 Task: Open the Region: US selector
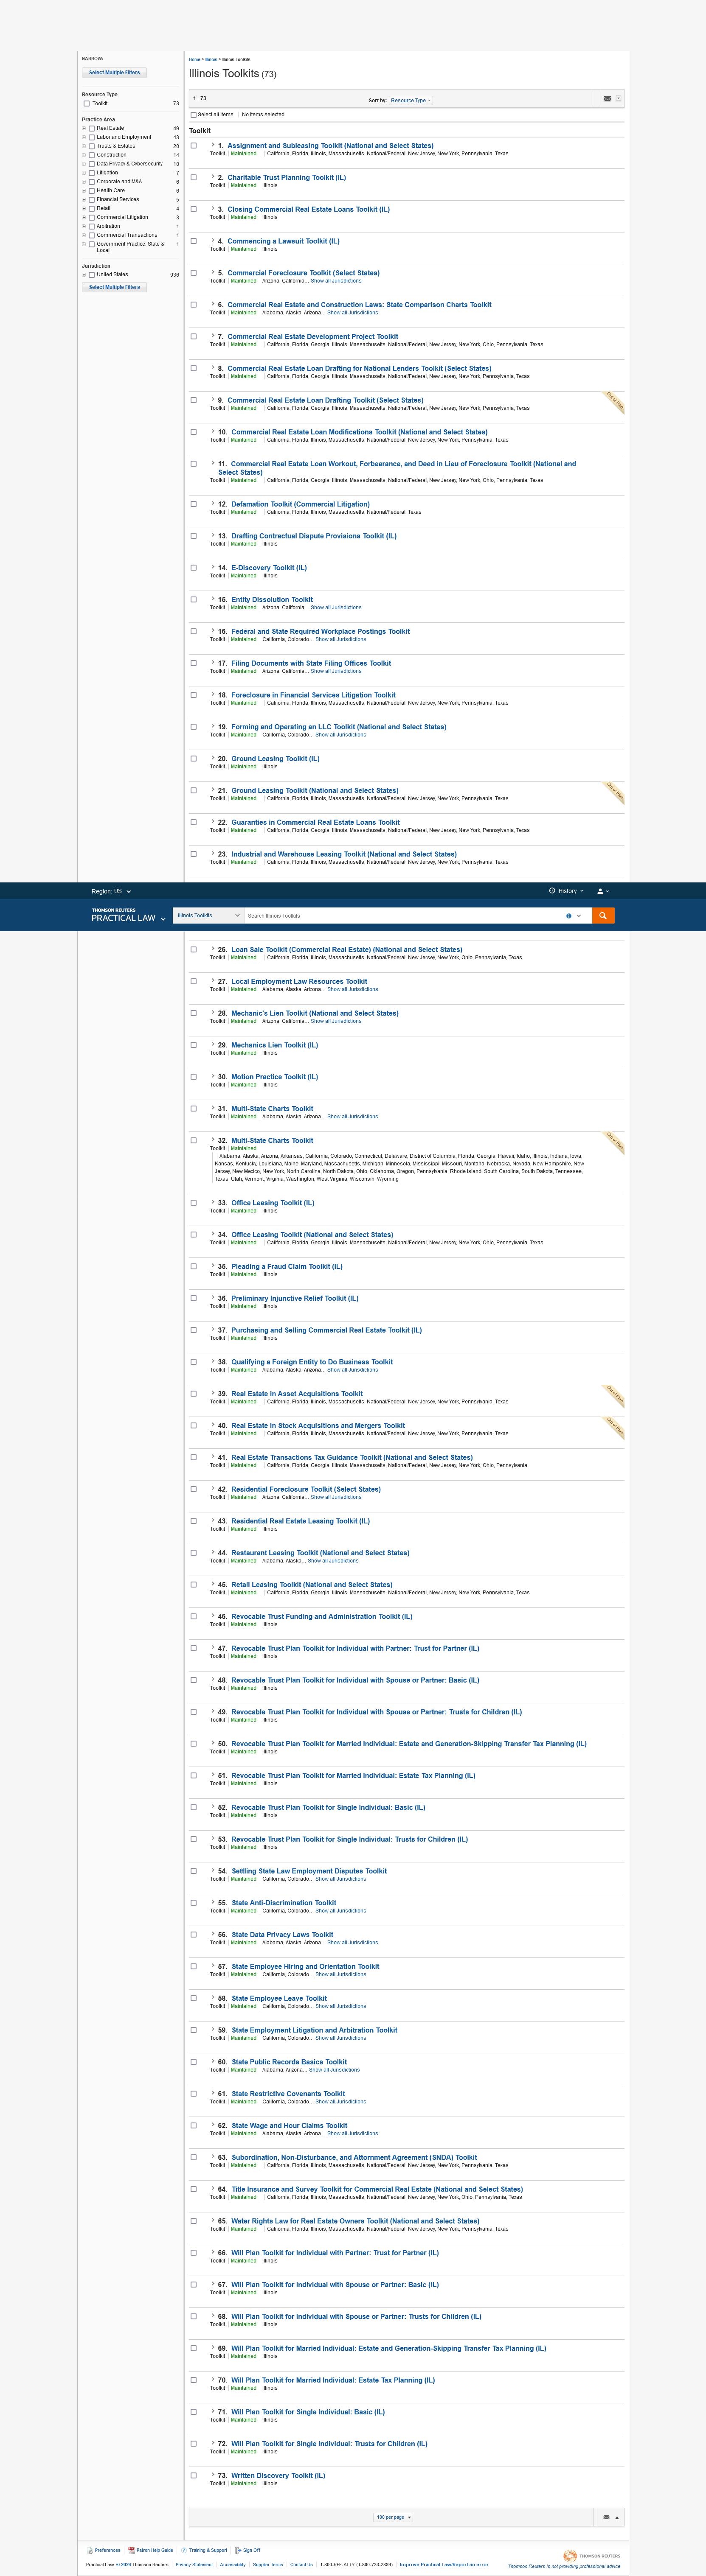click(111, 891)
